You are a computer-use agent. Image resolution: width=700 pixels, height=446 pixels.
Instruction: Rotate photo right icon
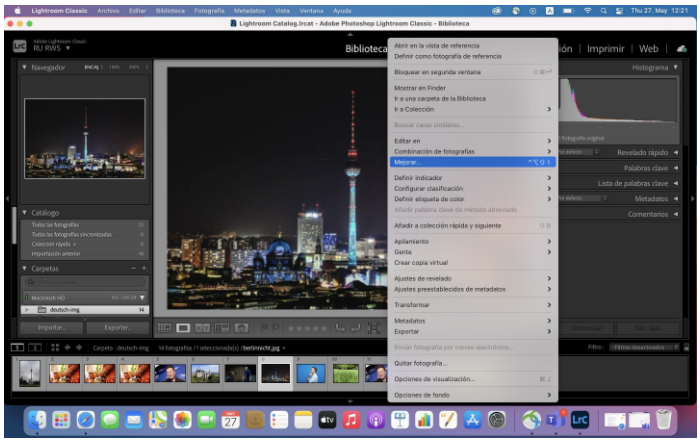356,328
